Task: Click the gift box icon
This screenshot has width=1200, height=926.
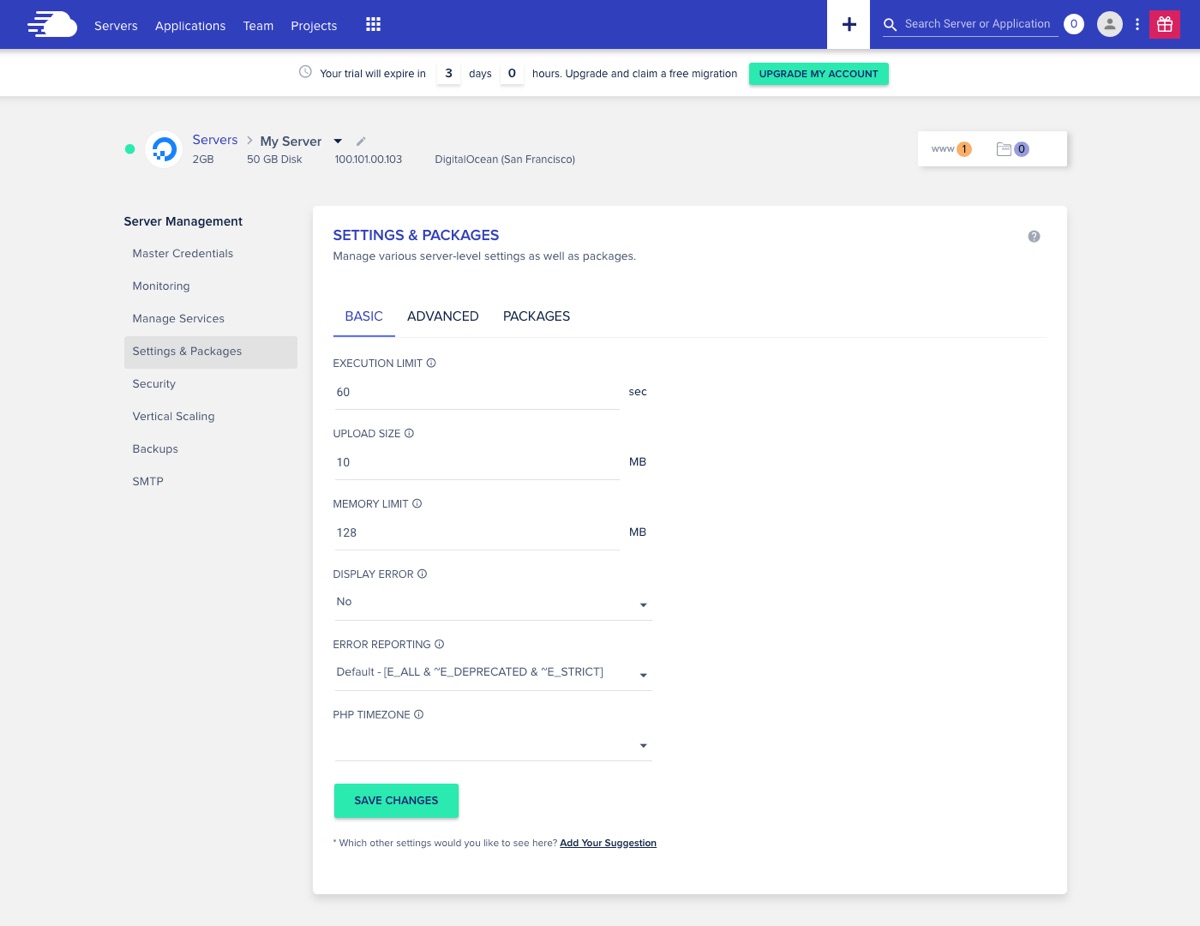Action: tap(1164, 24)
